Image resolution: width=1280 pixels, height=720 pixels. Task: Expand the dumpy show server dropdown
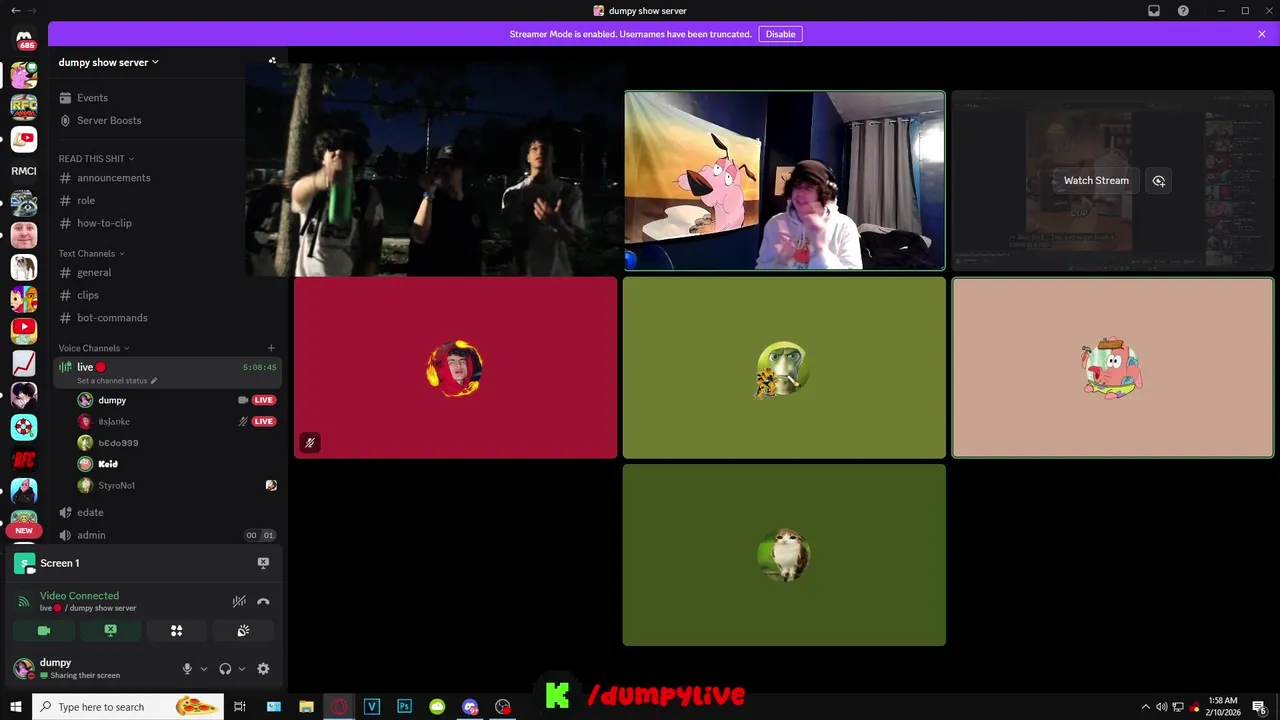click(108, 62)
